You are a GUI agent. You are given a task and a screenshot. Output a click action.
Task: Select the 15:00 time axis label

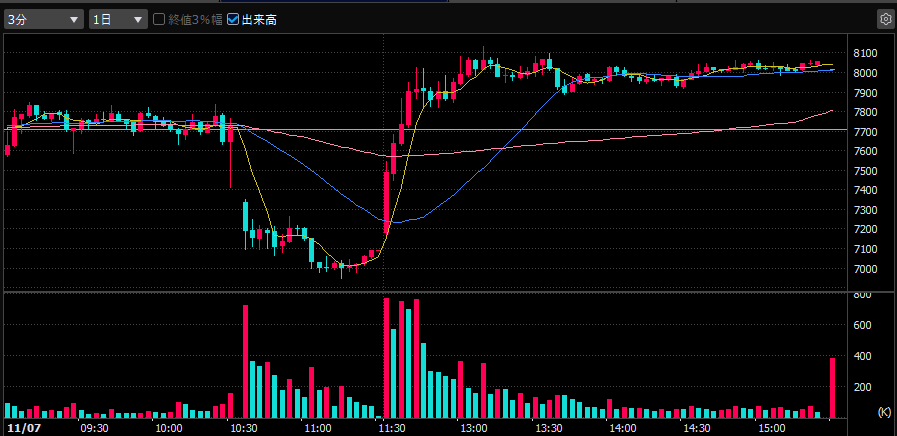tap(771, 428)
